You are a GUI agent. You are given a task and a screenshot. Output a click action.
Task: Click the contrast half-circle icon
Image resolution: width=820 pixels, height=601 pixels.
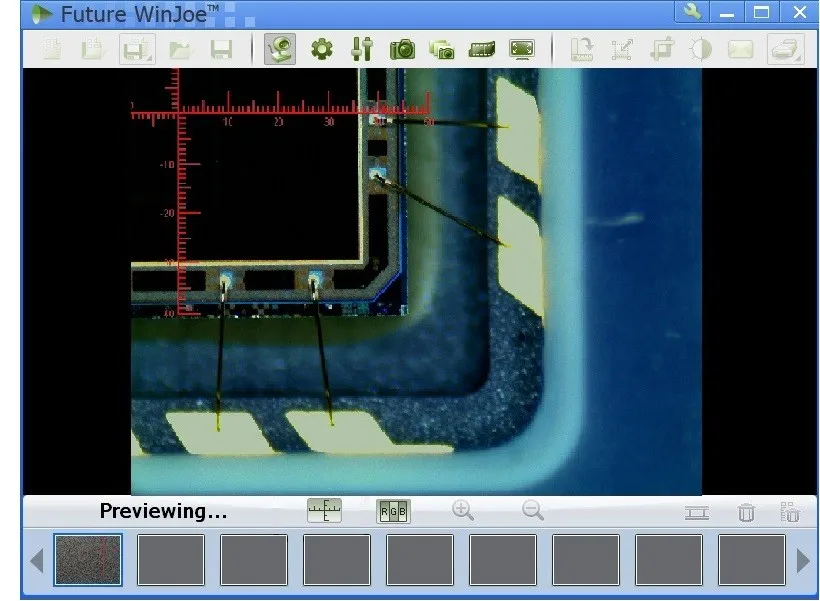pyautogui.click(x=701, y=50)
